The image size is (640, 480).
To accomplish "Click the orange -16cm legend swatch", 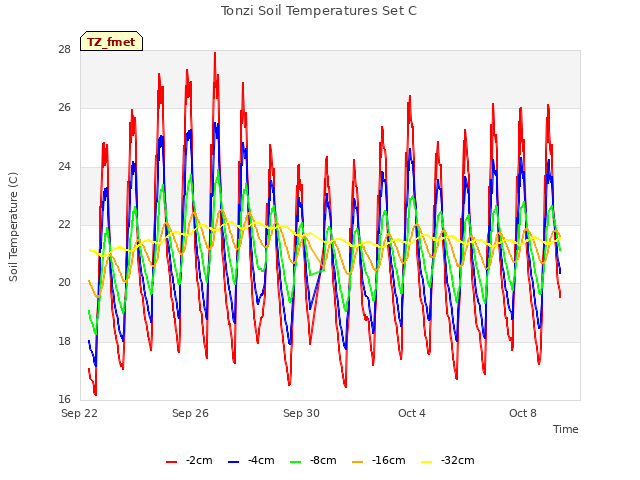I will (357, 462).
